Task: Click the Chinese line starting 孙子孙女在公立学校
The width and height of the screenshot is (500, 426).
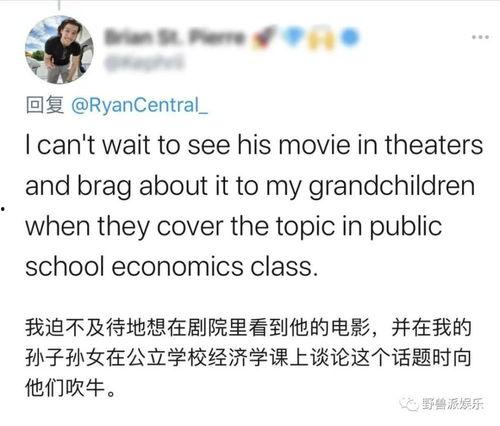Action: (248, 358)
